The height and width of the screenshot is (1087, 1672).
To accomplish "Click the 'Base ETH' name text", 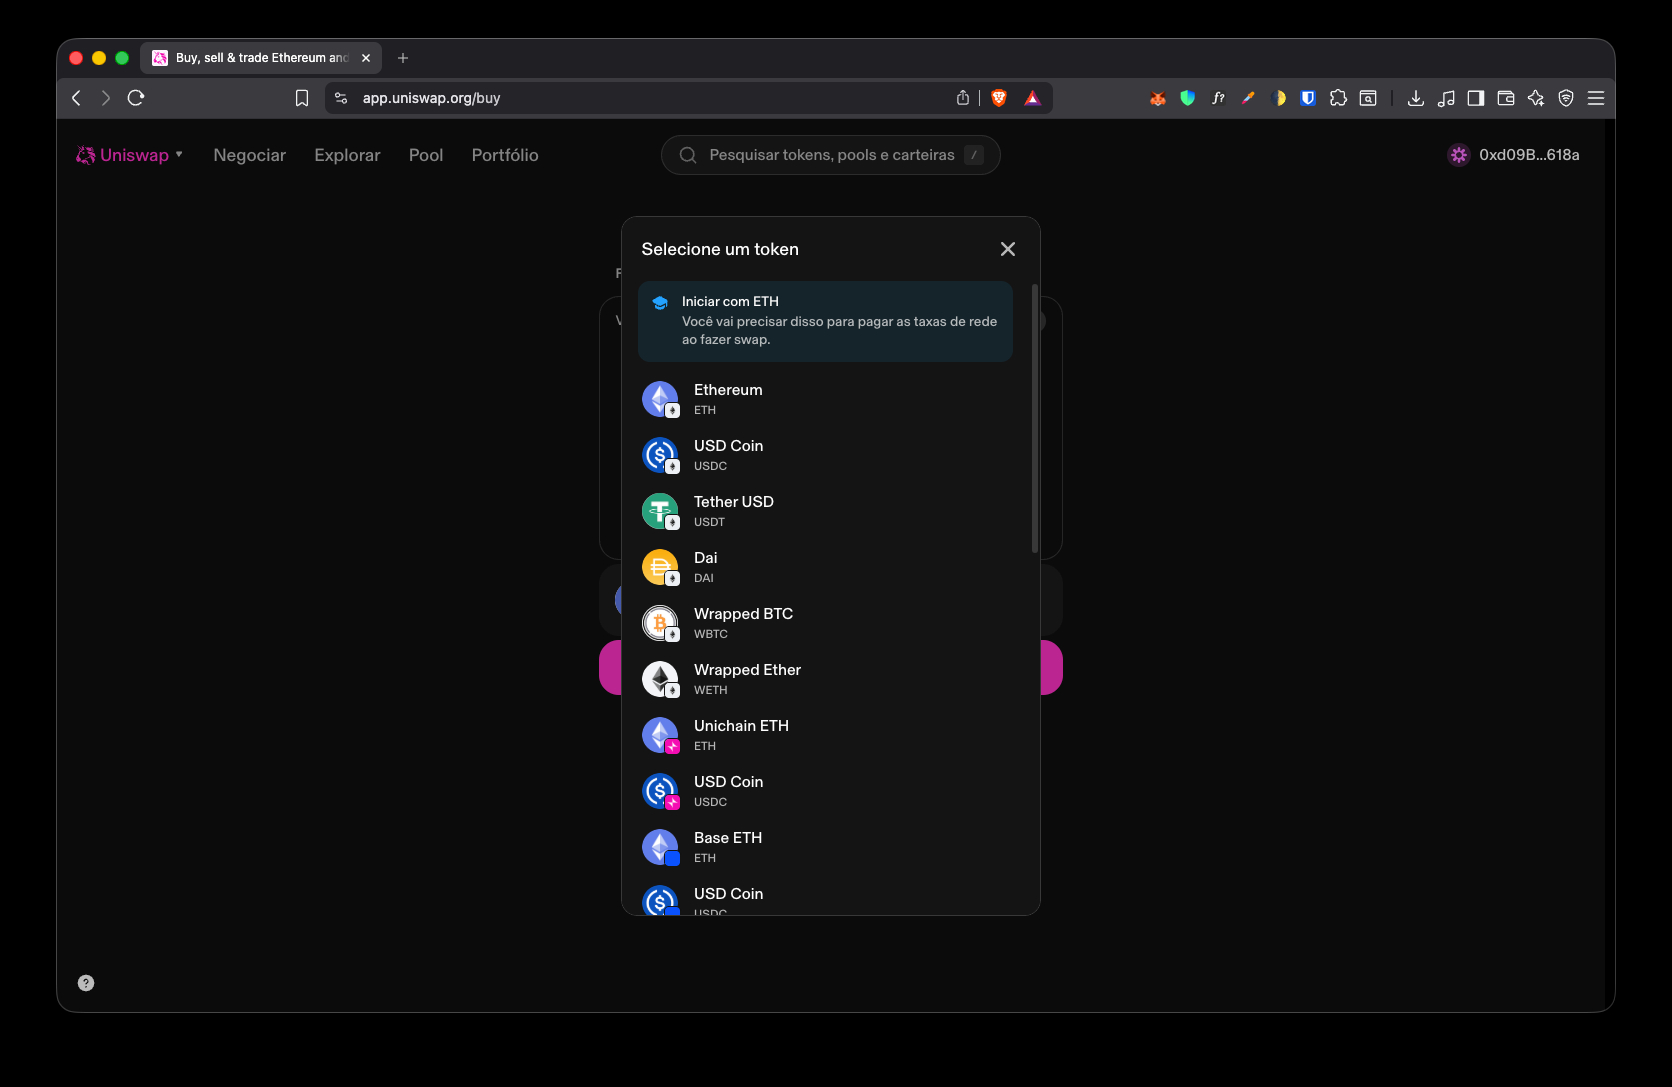I will pos(728,838).
